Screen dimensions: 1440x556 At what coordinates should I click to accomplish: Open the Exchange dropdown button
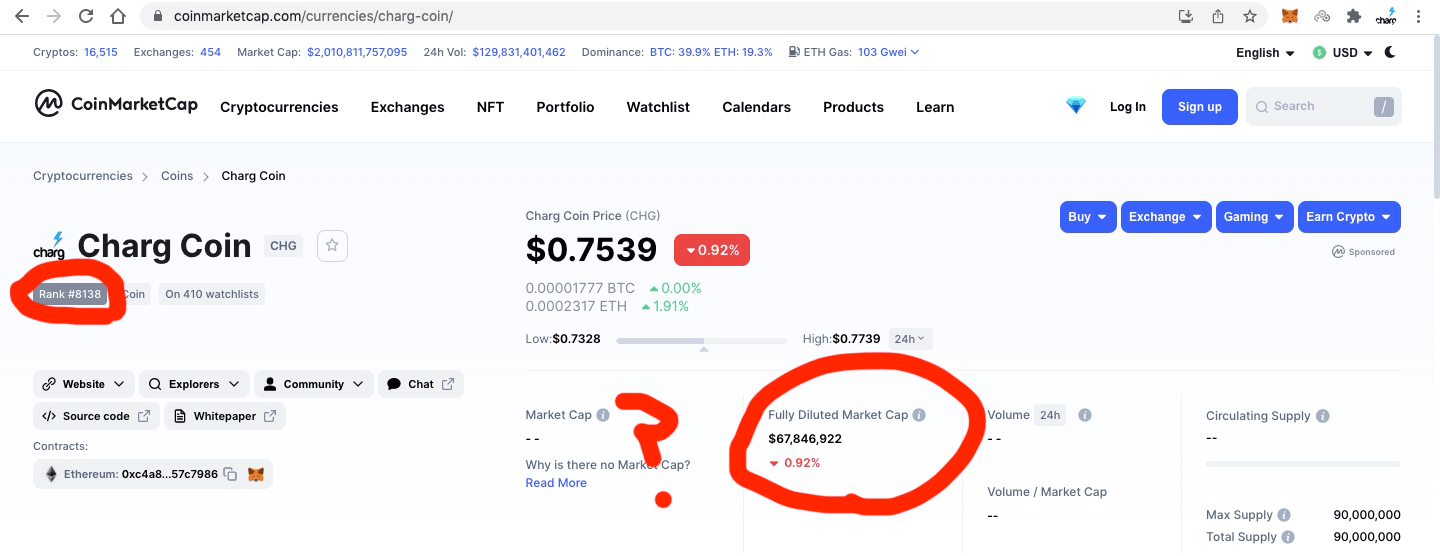point(1166,217)
